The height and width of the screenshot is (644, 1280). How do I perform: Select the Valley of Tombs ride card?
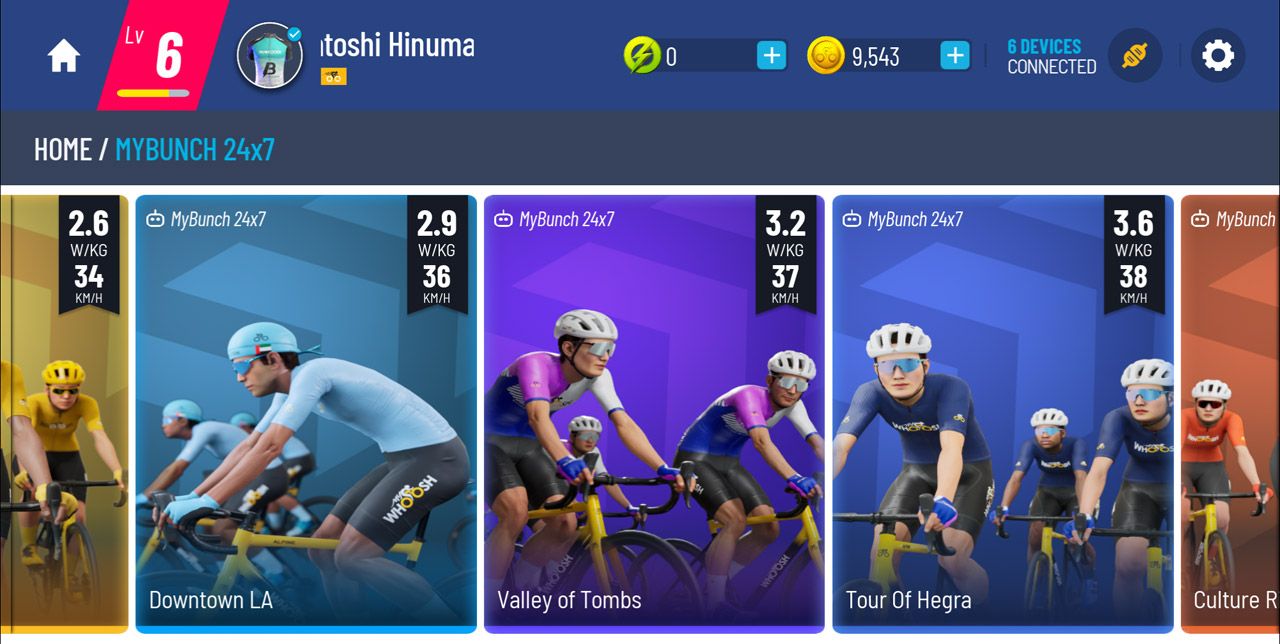pyautogui.click(x=654, y=414)
